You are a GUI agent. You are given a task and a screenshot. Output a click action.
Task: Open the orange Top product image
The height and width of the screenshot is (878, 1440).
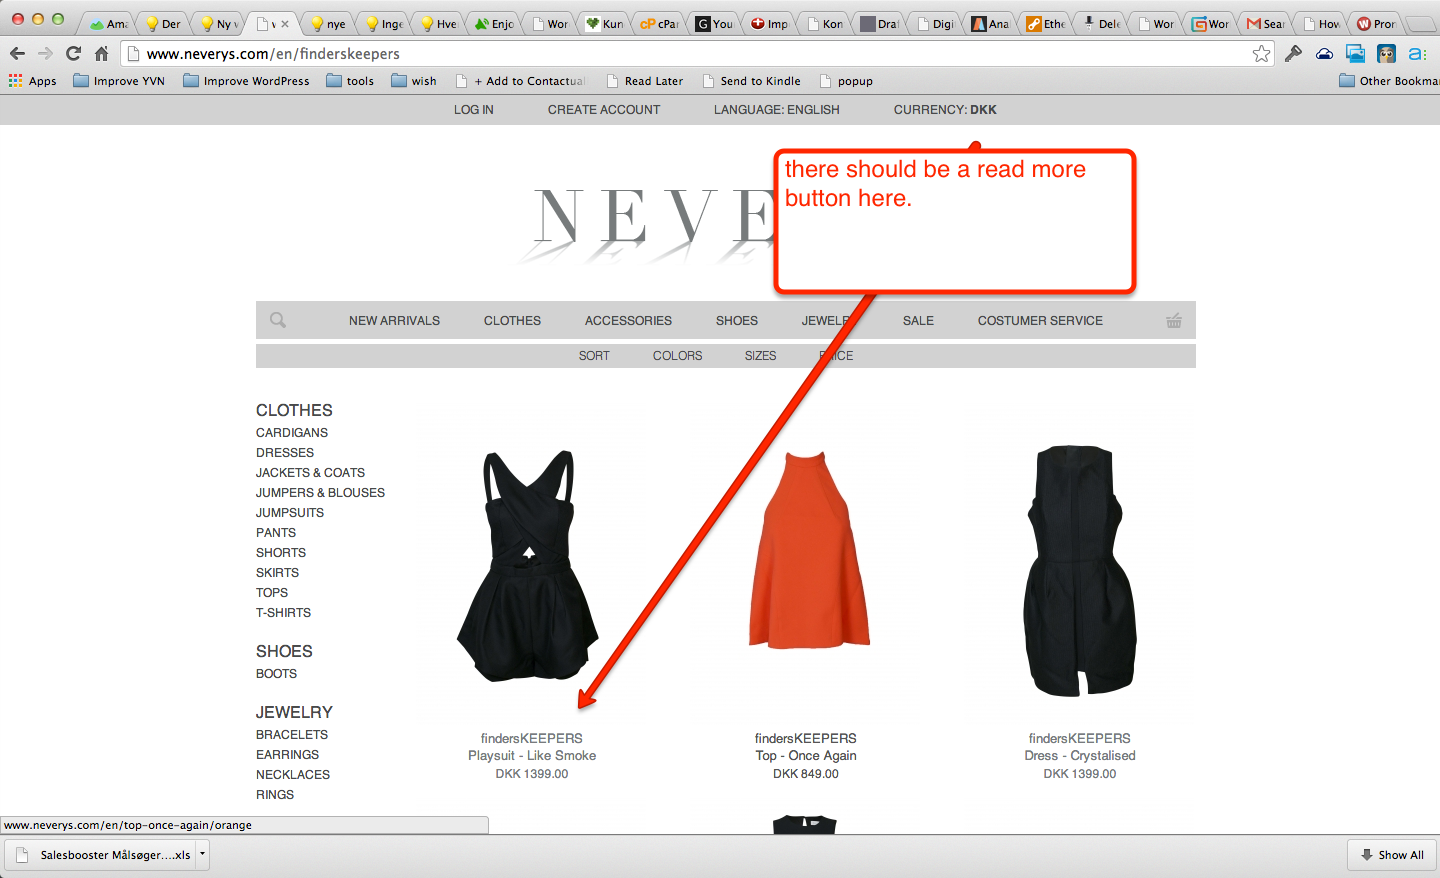(x=809, y=549)
